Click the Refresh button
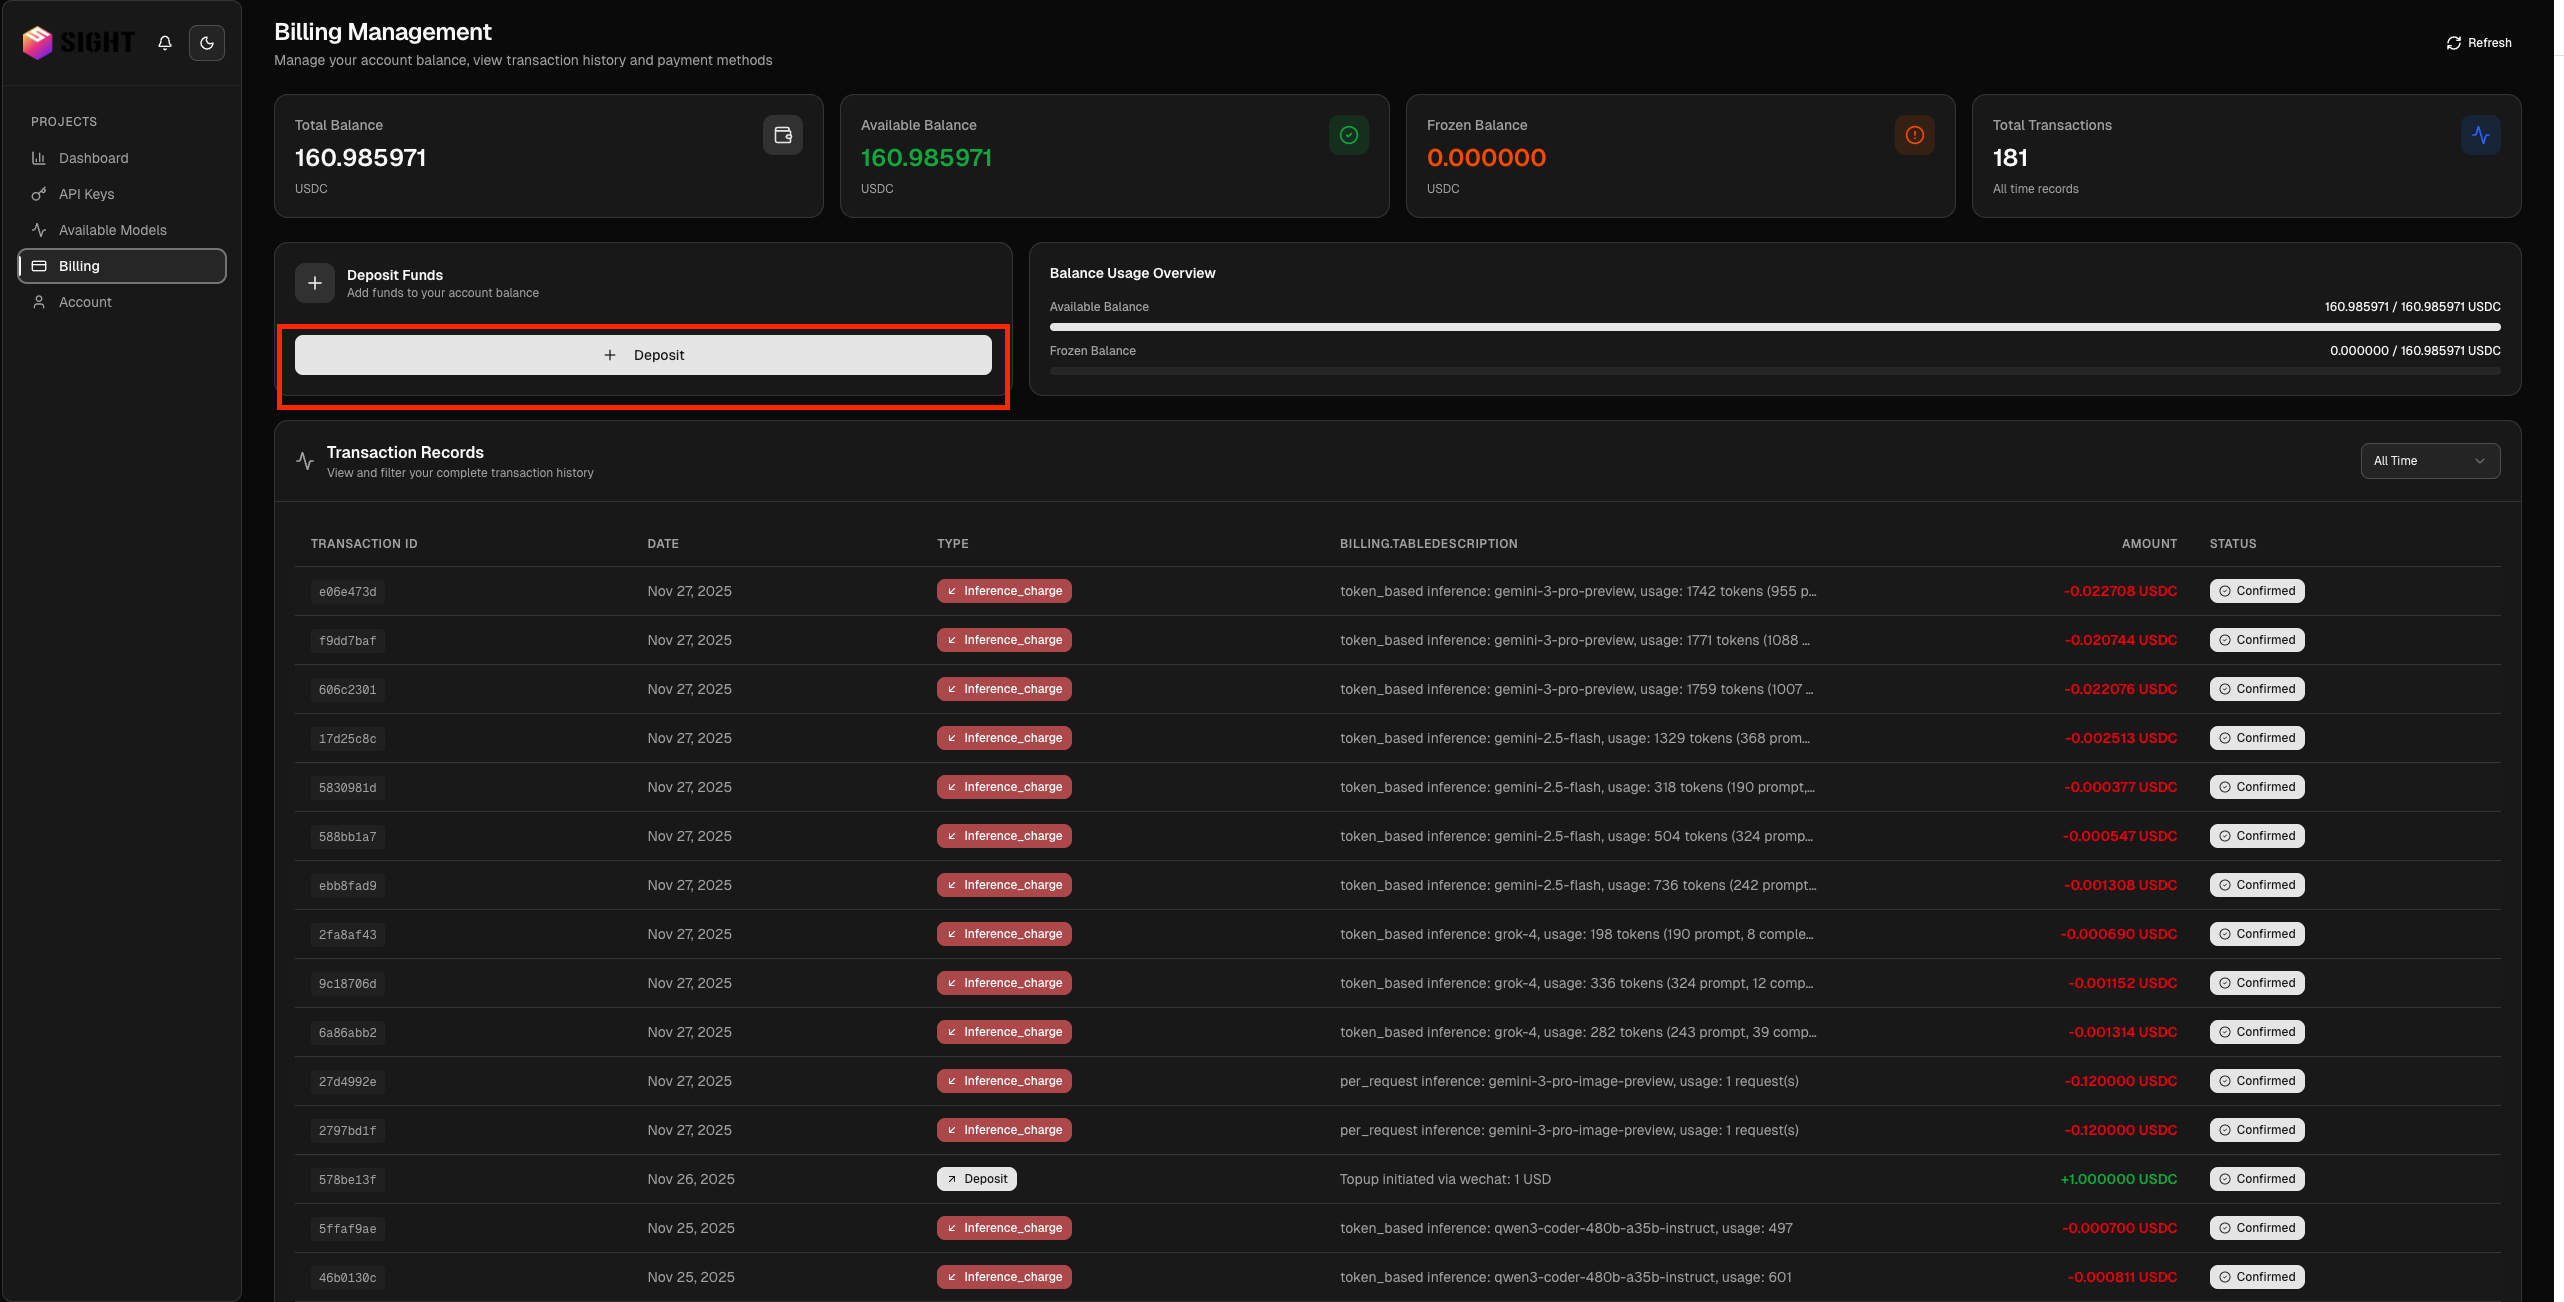This screenshot has height=1302, width=2564. point(2479,43)
